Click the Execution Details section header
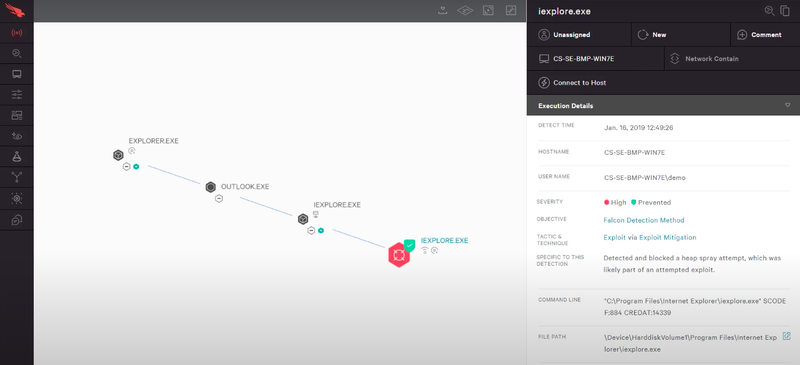800x365 pixels. tap(663, 106)
